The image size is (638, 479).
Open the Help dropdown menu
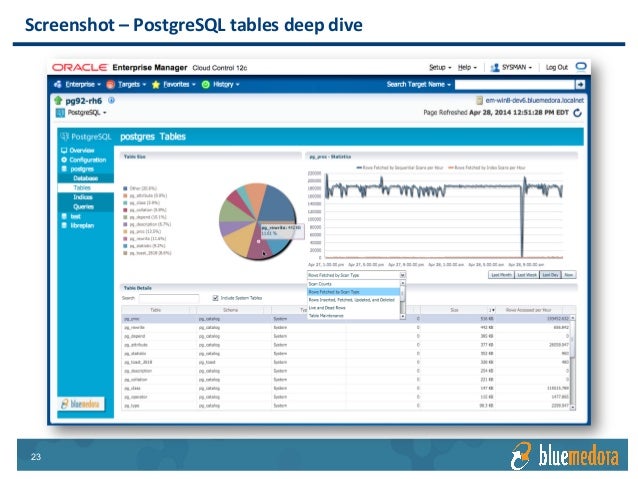[467, 68]
